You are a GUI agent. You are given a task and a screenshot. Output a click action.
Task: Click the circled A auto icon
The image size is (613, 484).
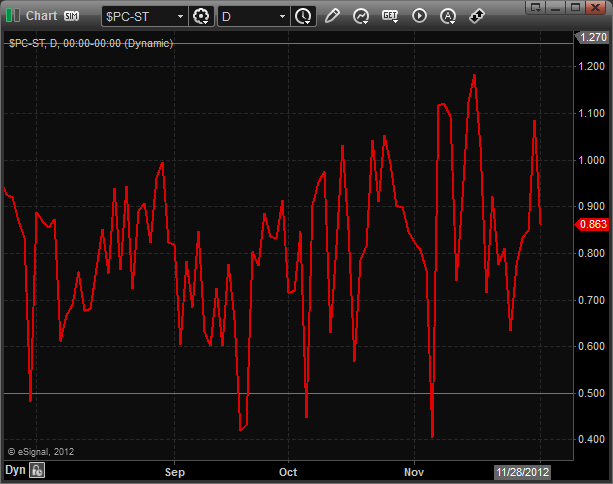[x=448, y=16]
